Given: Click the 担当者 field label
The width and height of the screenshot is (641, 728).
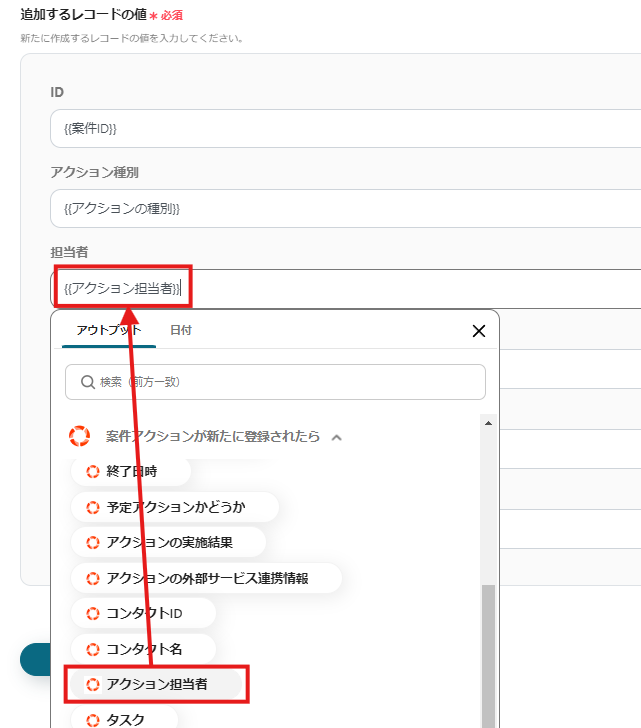Looking at the screenshot, I should pyautogui.click(x=69, y=252).
